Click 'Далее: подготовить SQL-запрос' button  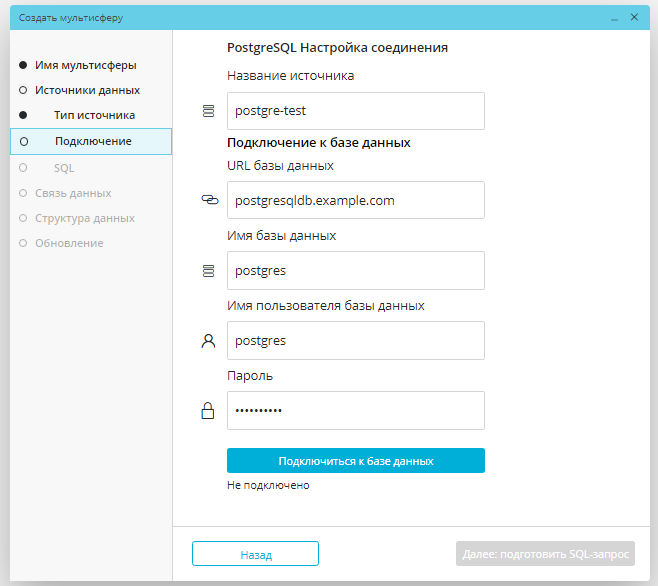pyautogui.click(x=545, y=554)
